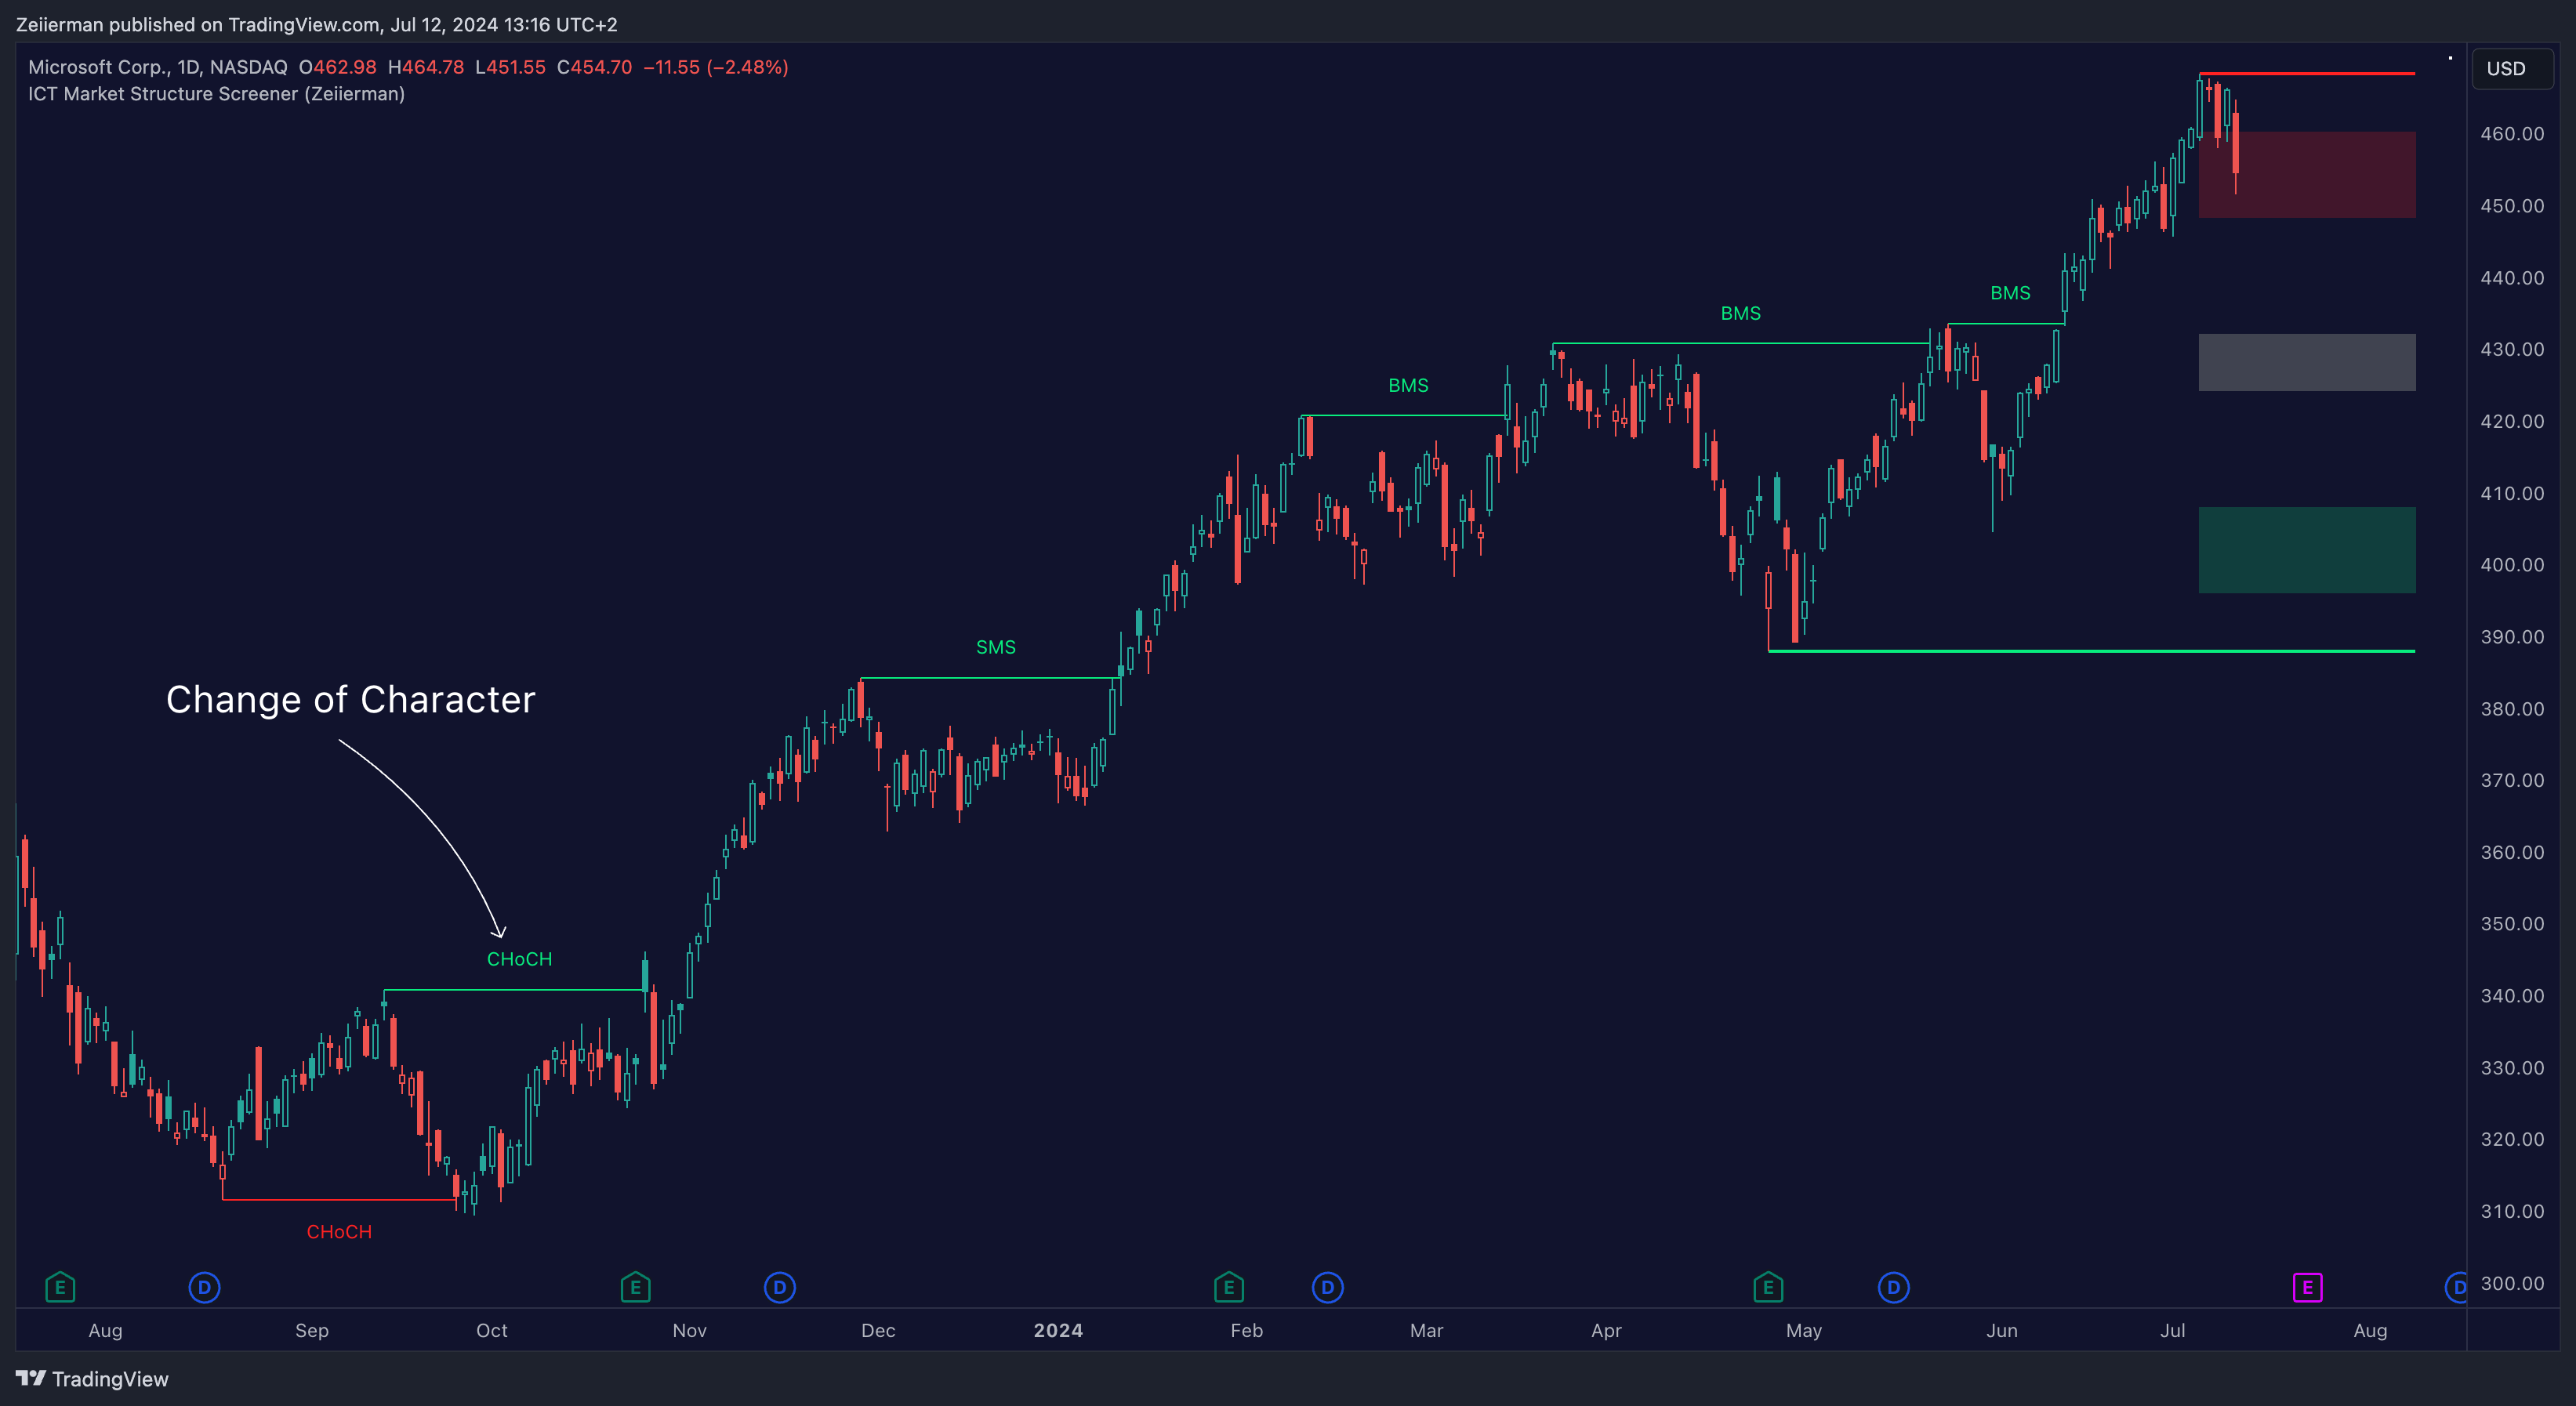Click the open value O462.98
The width and height of the screenshot is (2576, 1406).
(x=338, y=67)
